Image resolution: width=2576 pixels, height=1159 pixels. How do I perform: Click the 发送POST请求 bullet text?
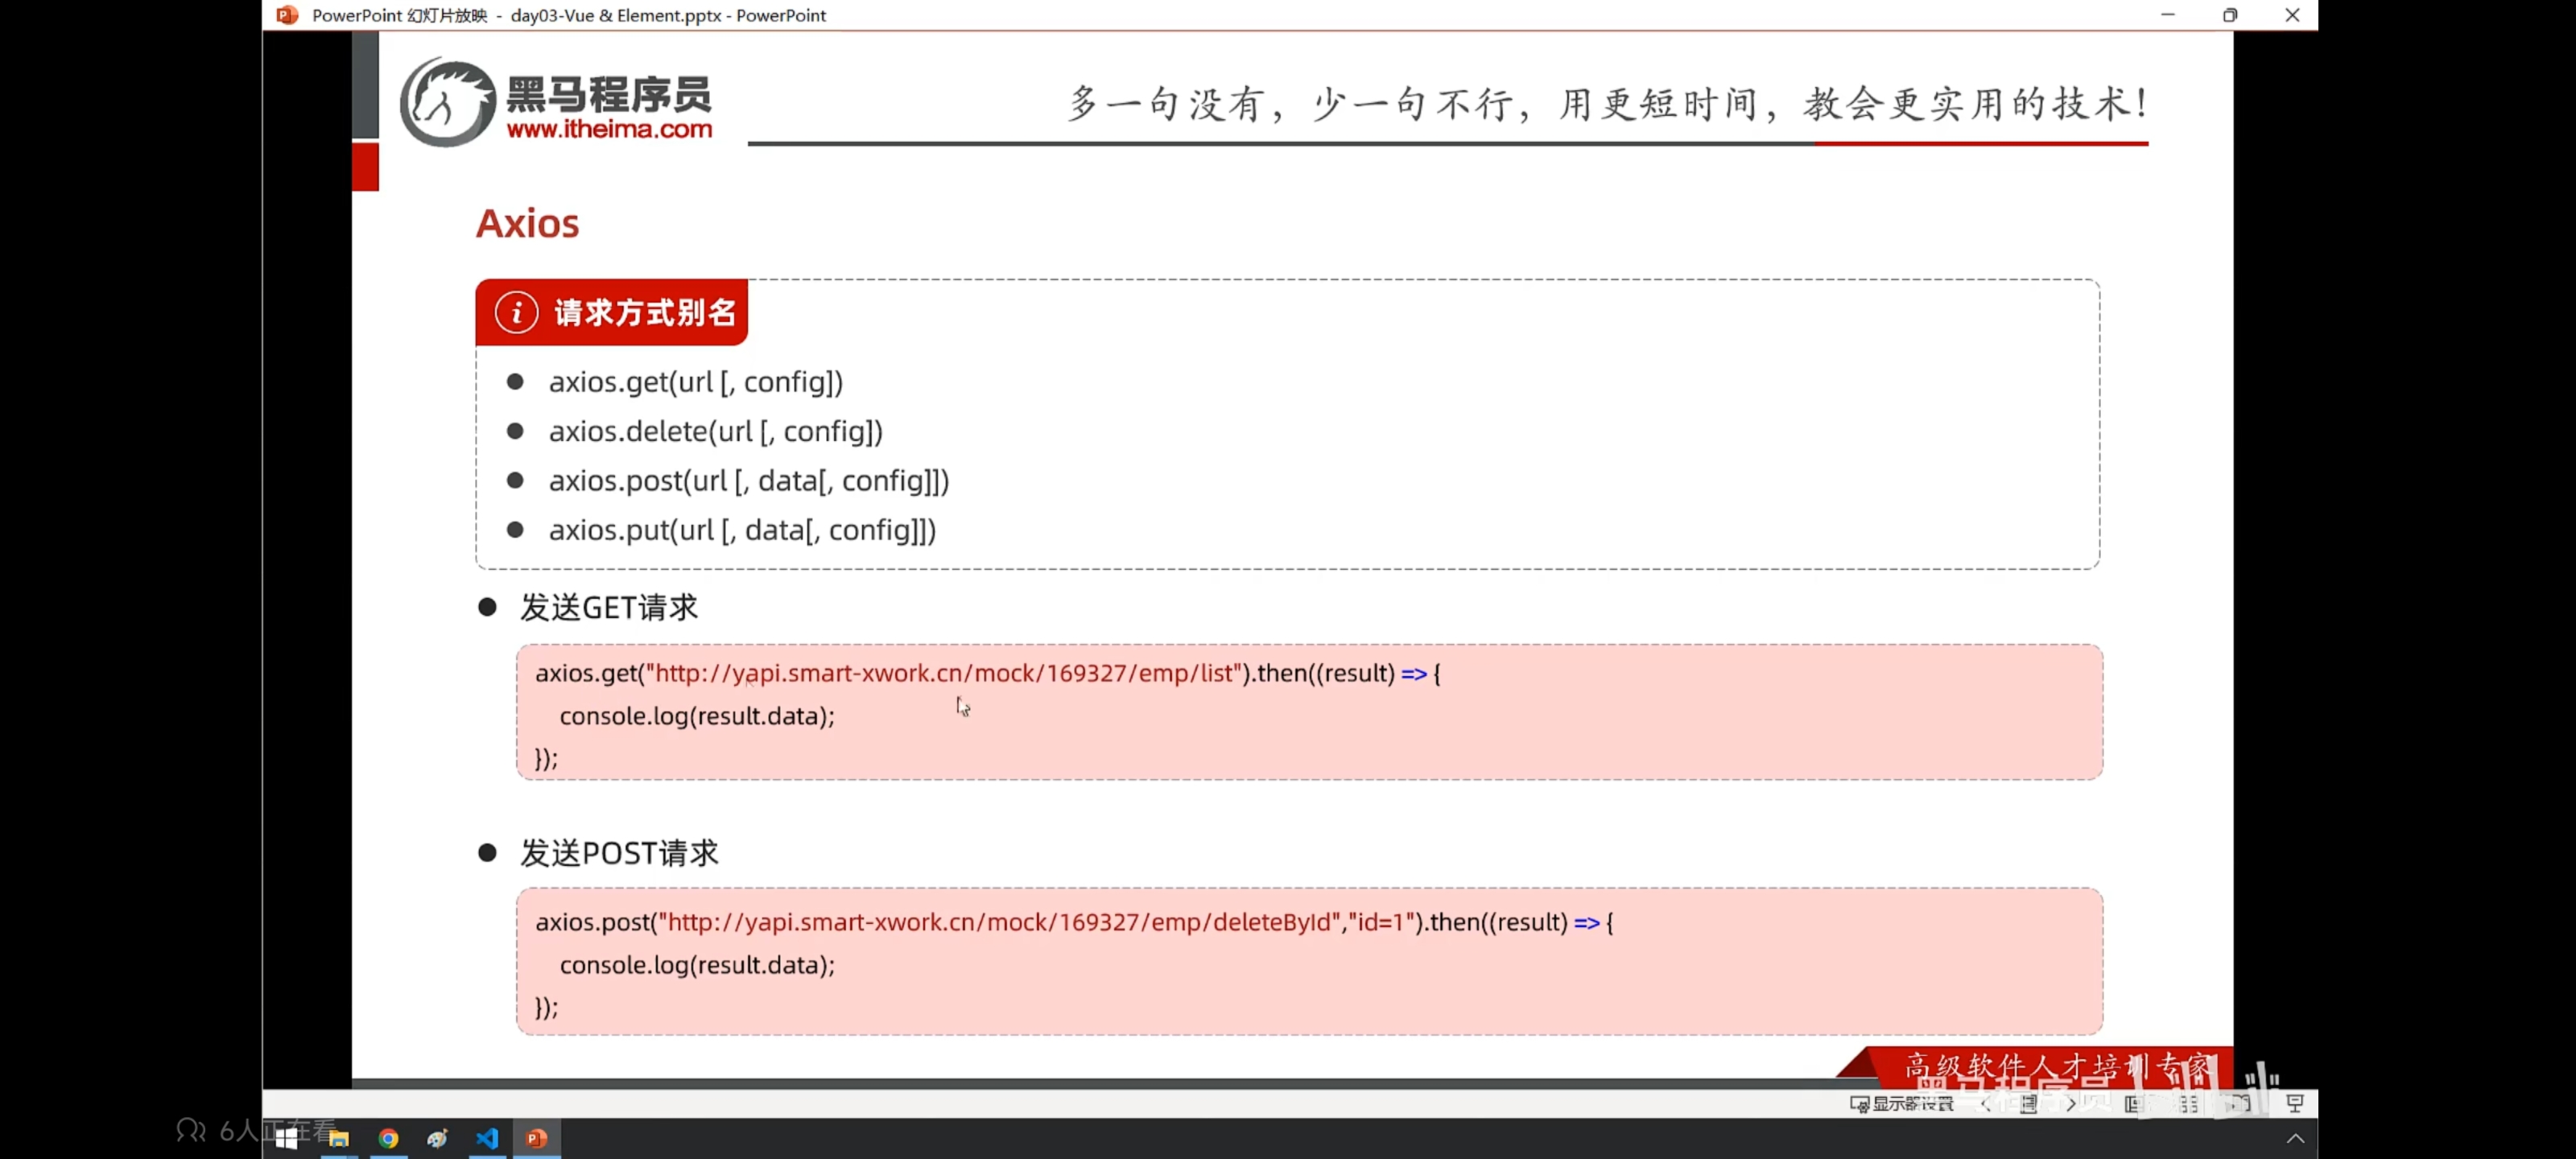[x=619, y=853]
